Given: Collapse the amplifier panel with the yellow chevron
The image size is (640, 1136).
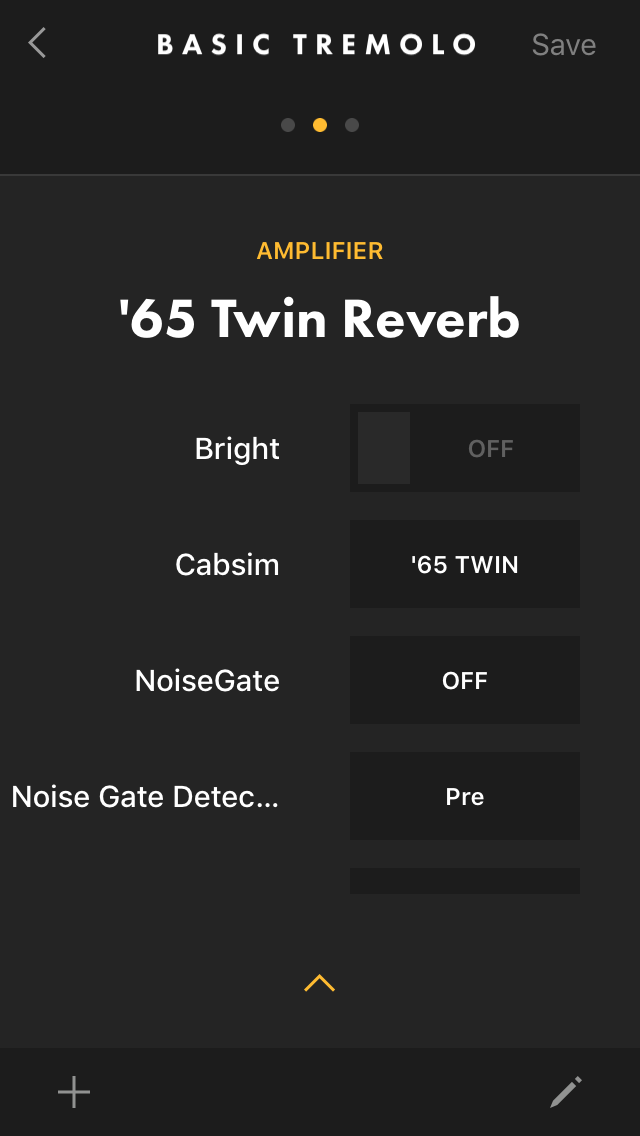Looking at the screenshot, I should point(319,982).
